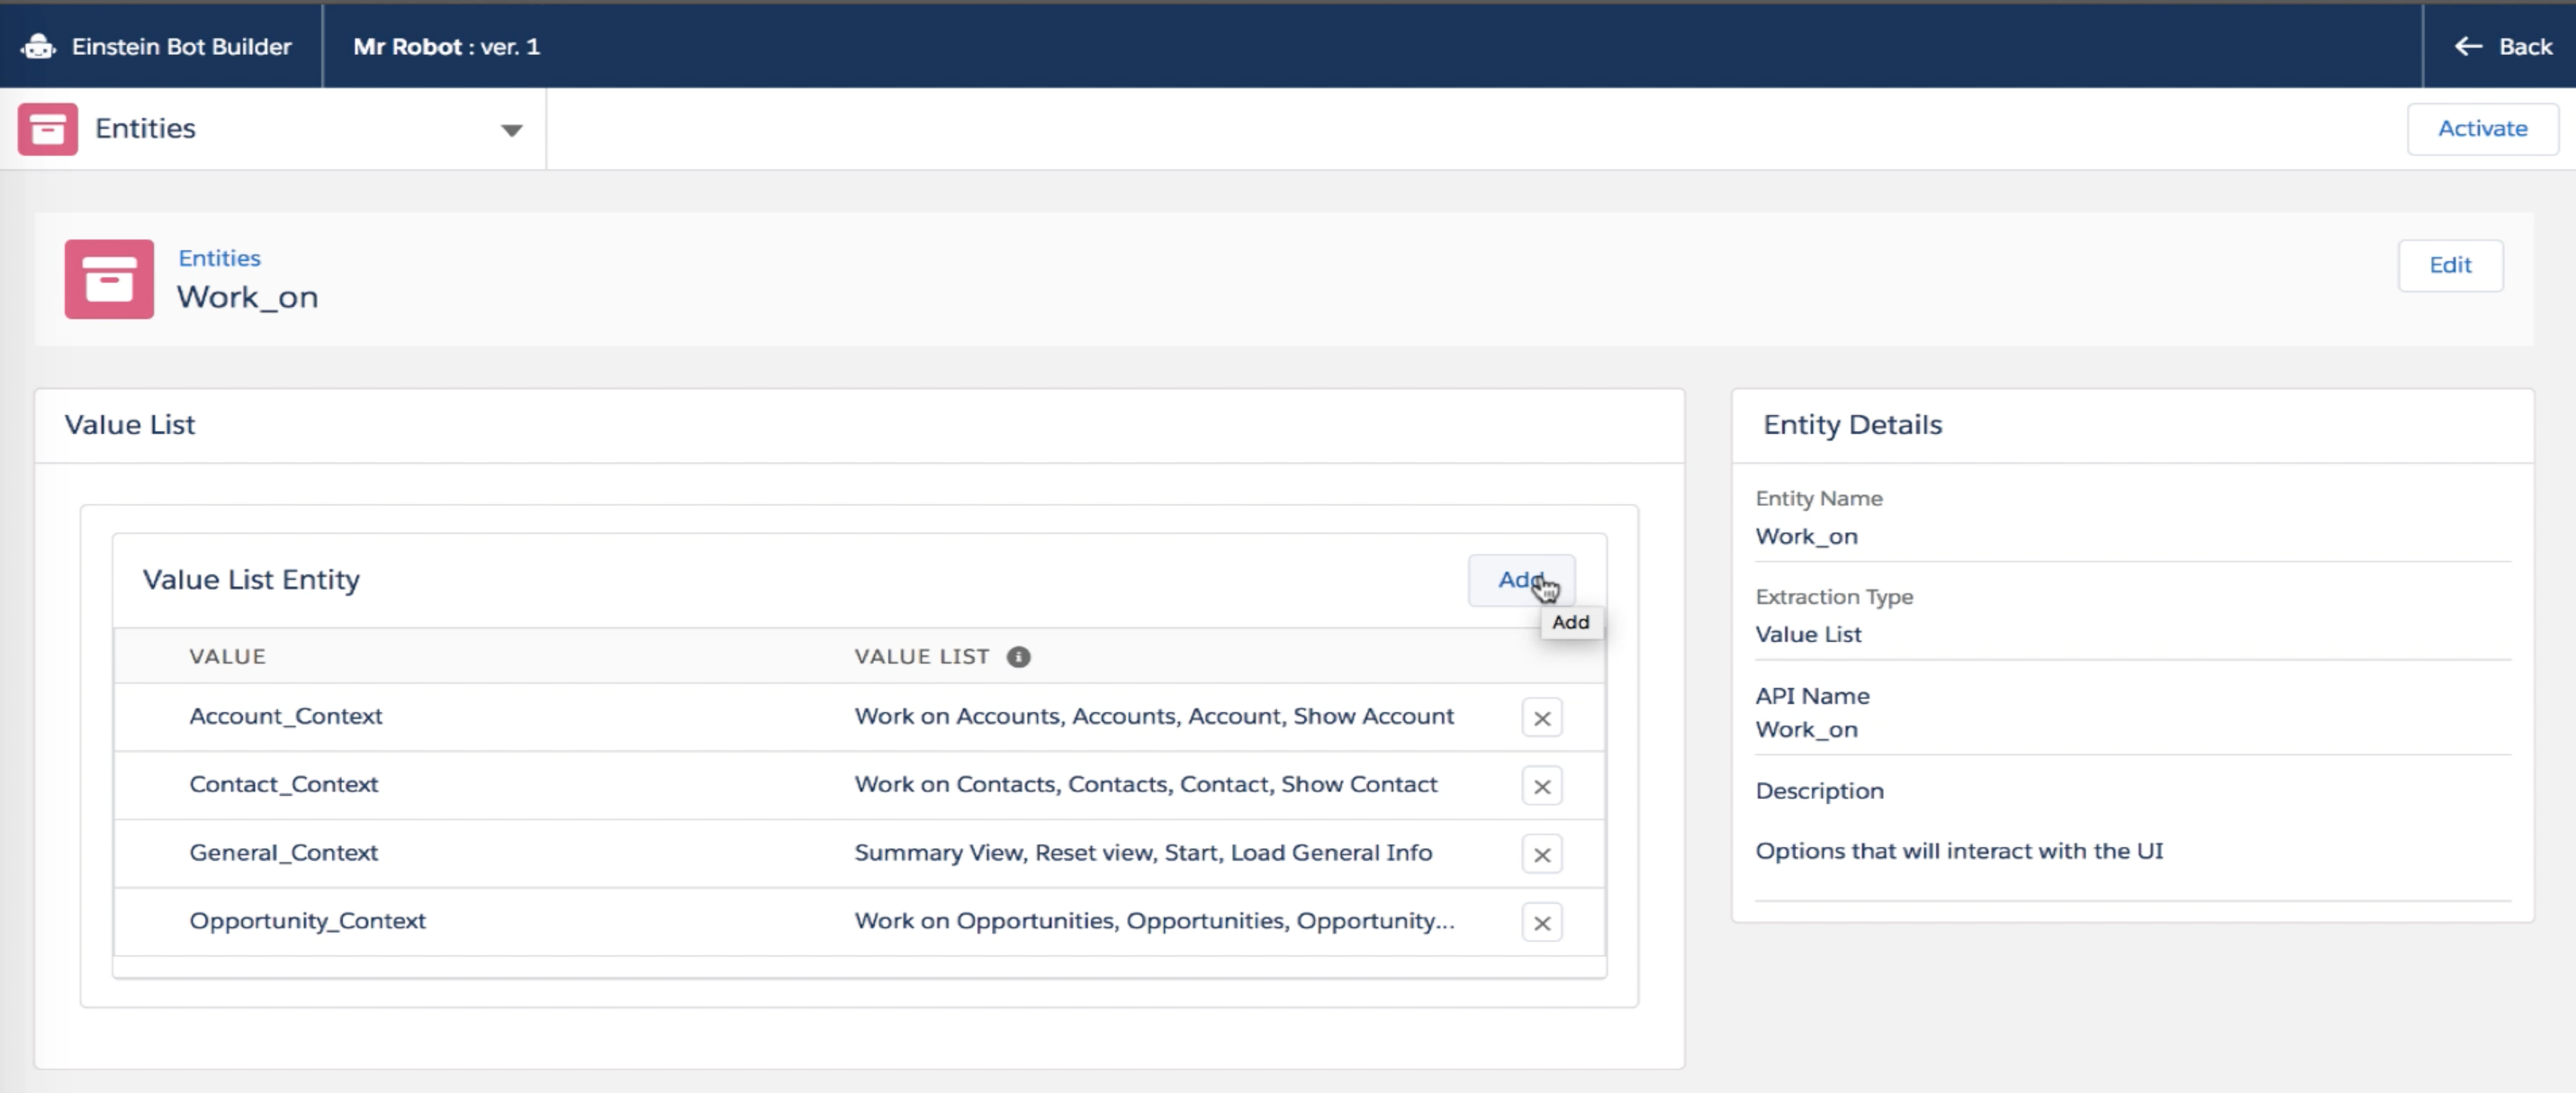Screen dimensions: 2576x1093
Task: Select the Contact_Context value cell
Action: 284,784
